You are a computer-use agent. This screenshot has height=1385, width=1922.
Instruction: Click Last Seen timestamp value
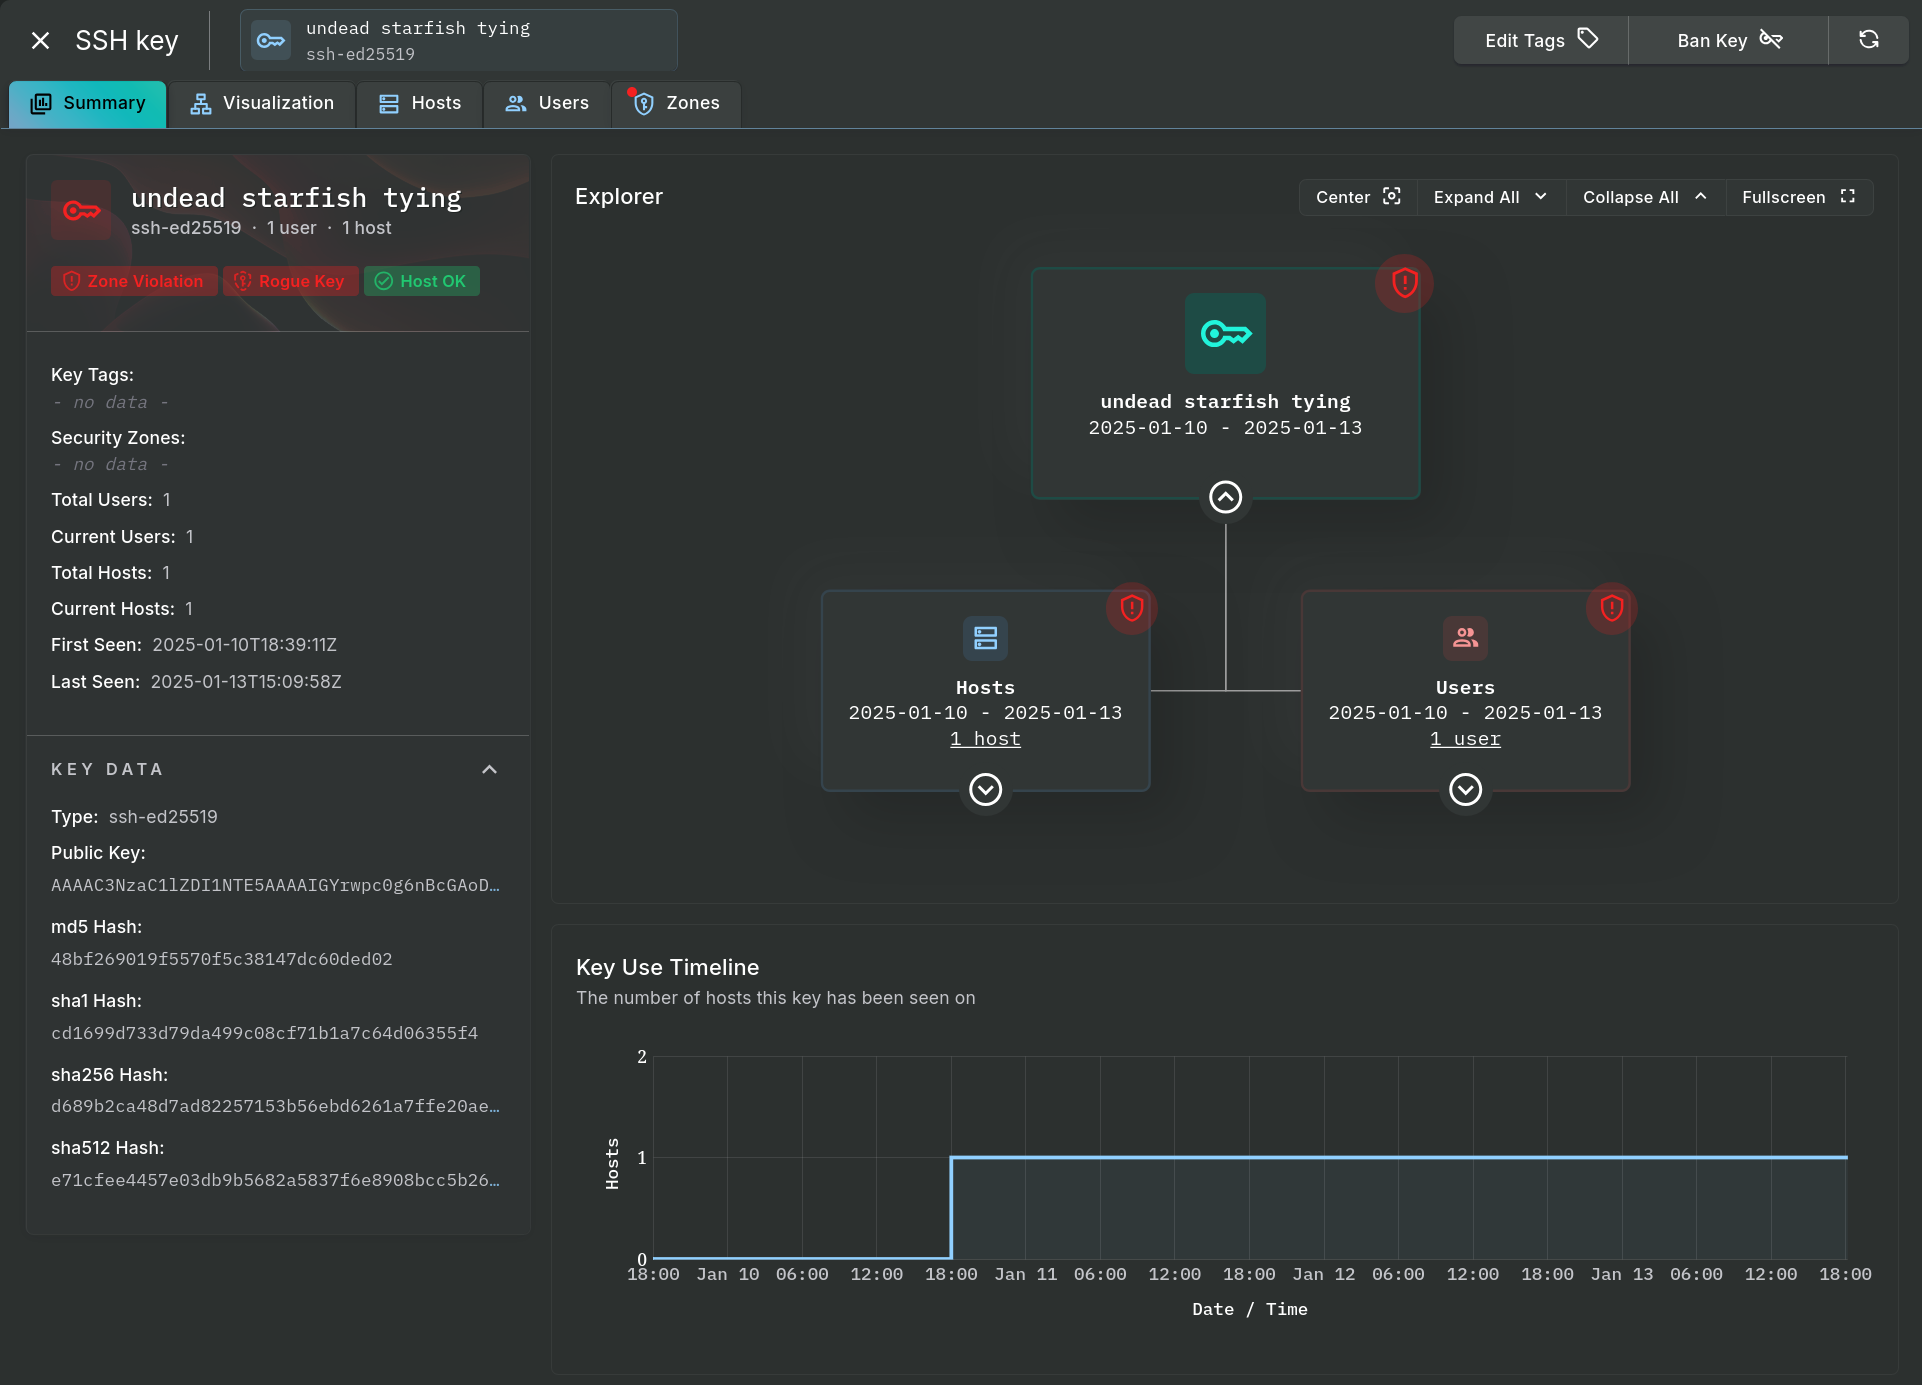[x=246, y=682]
